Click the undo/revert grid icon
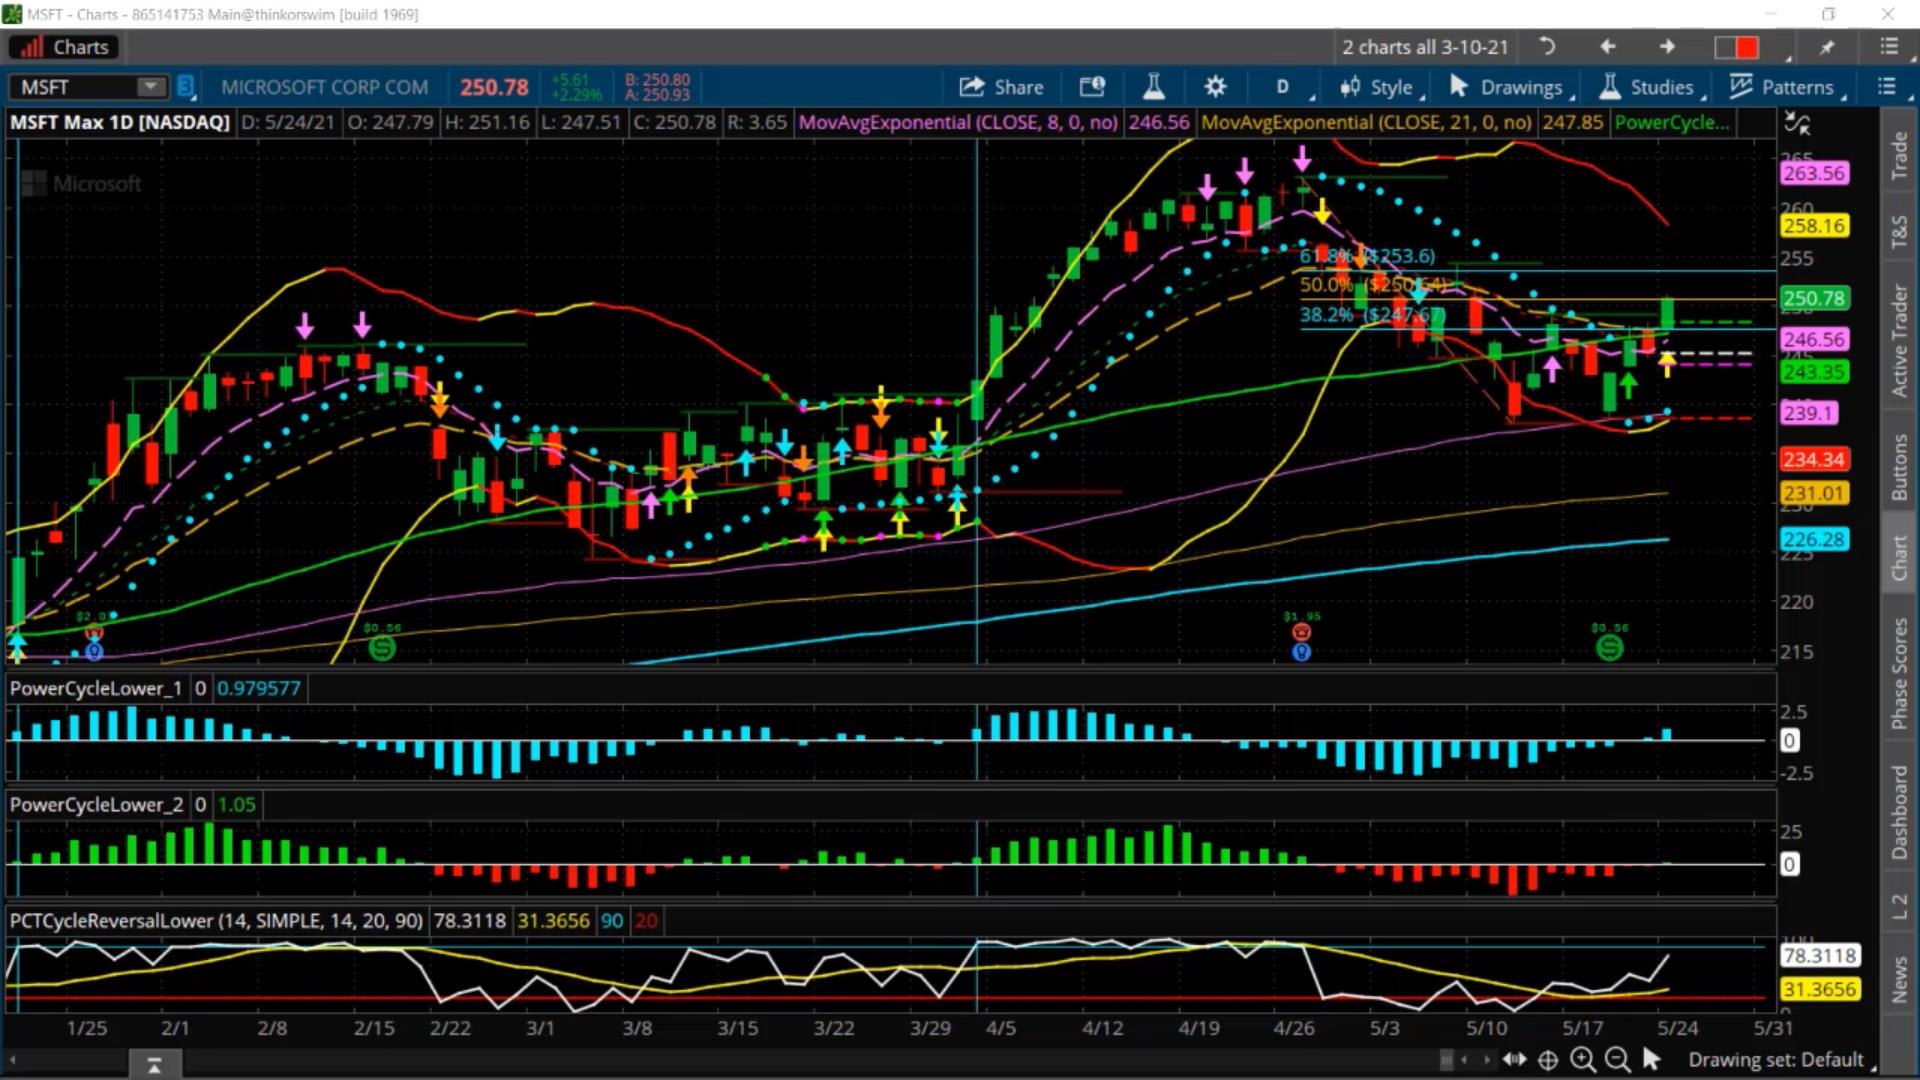Screen dimensions: 1920x1080 tap(1547, 47)
